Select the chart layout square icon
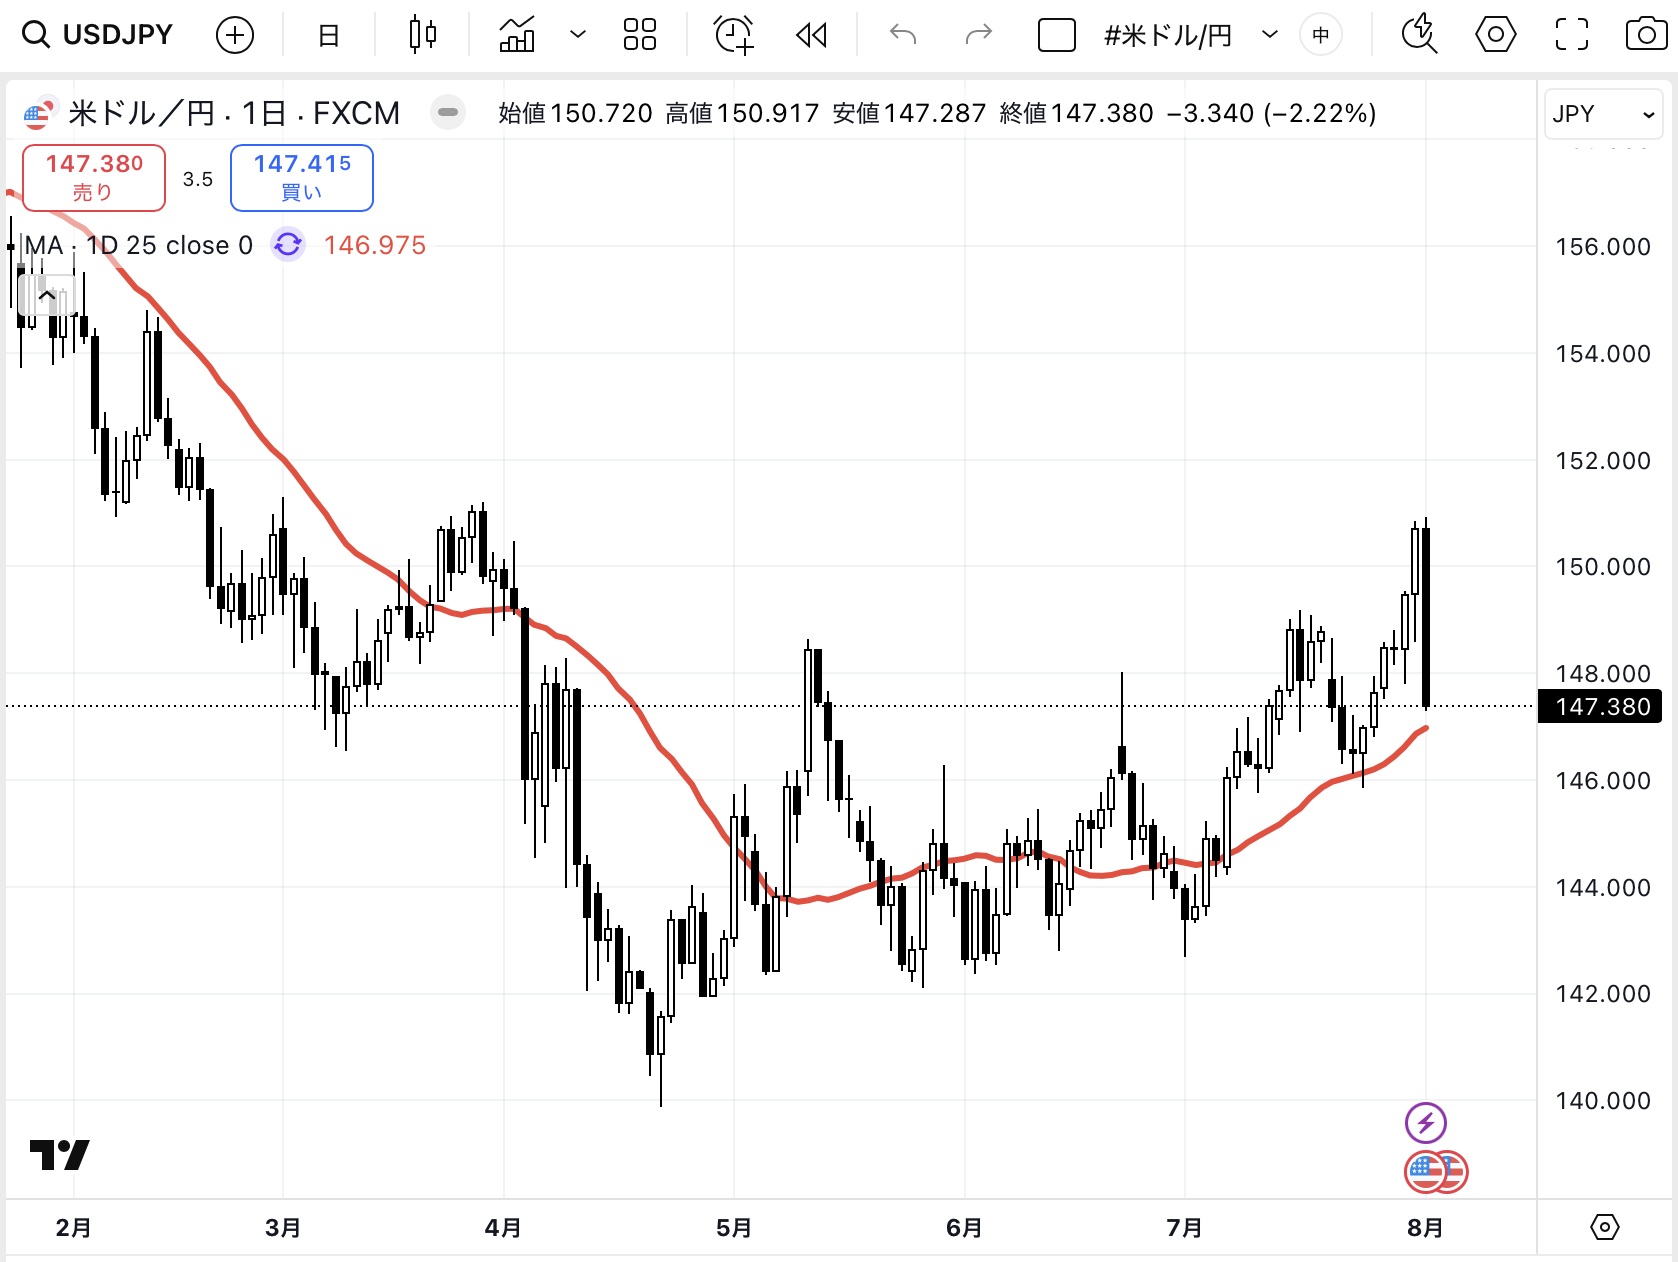Screen dimensions: 1678x1262 (1057, 36)
